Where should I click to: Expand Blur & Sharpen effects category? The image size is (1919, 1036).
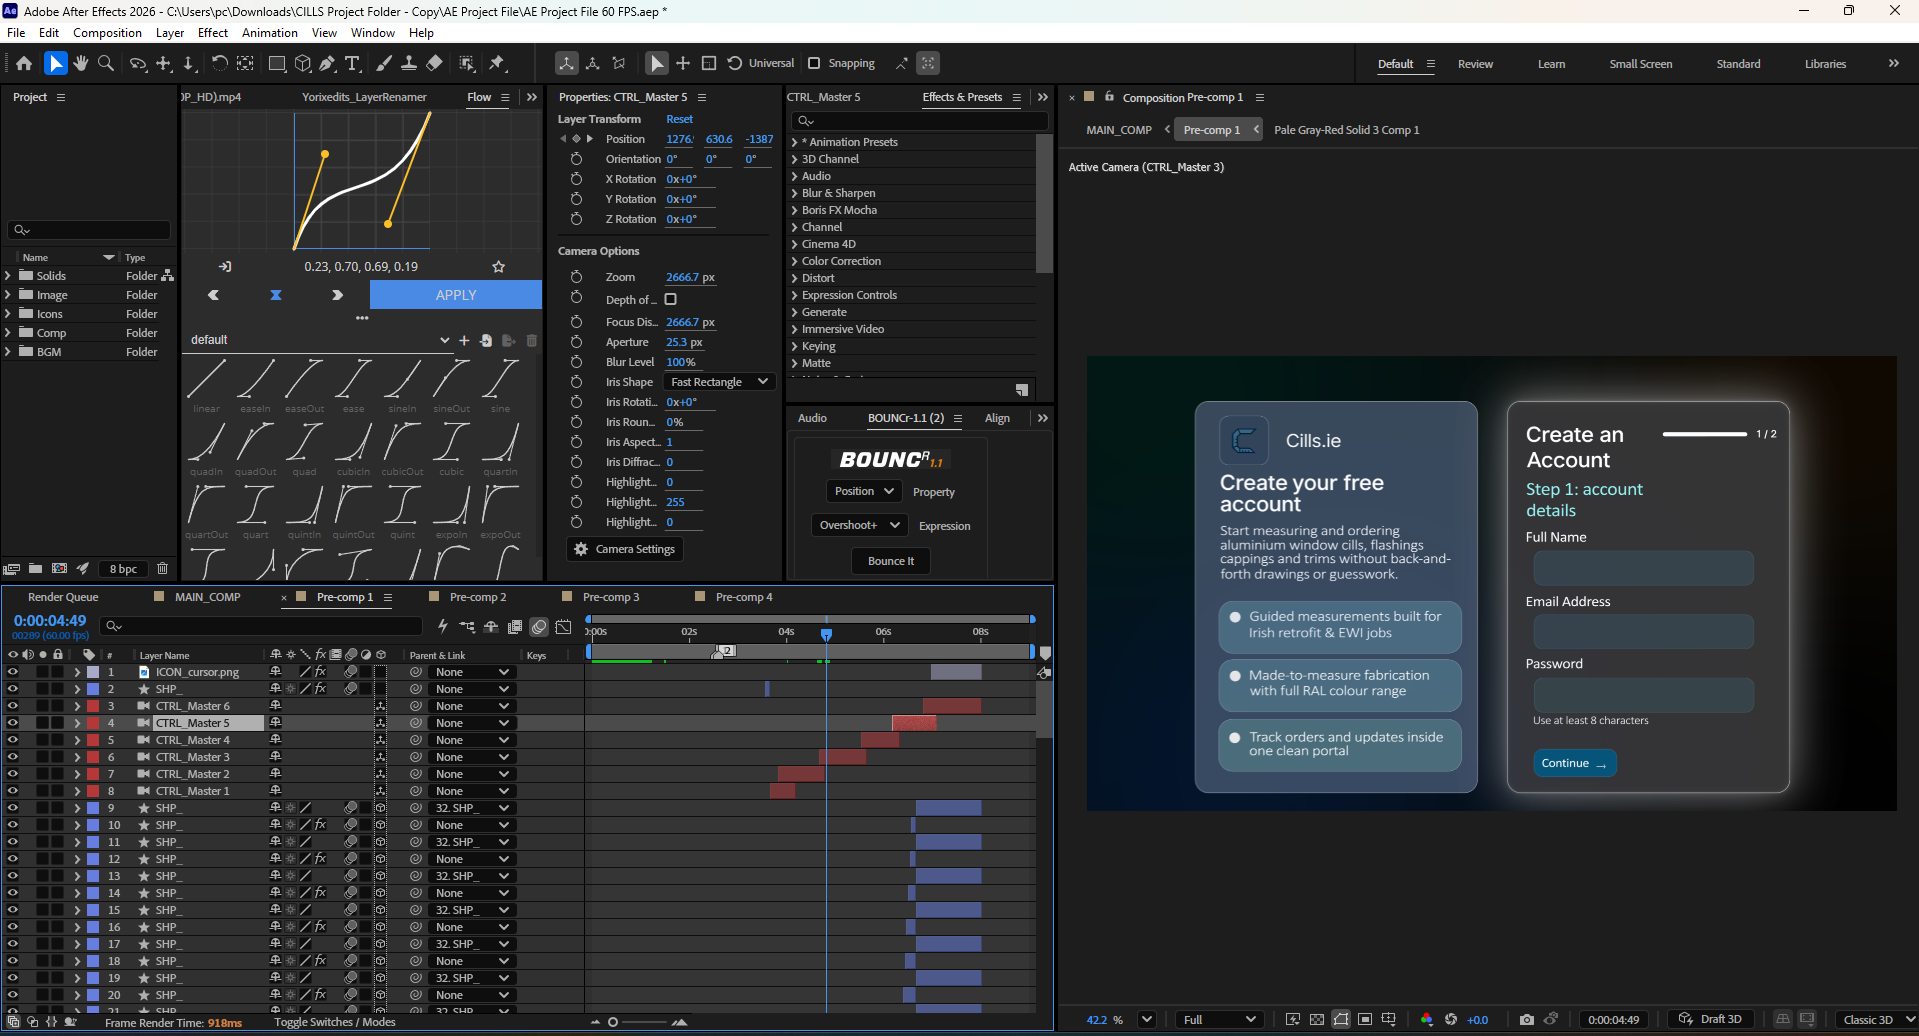[794, 193]
